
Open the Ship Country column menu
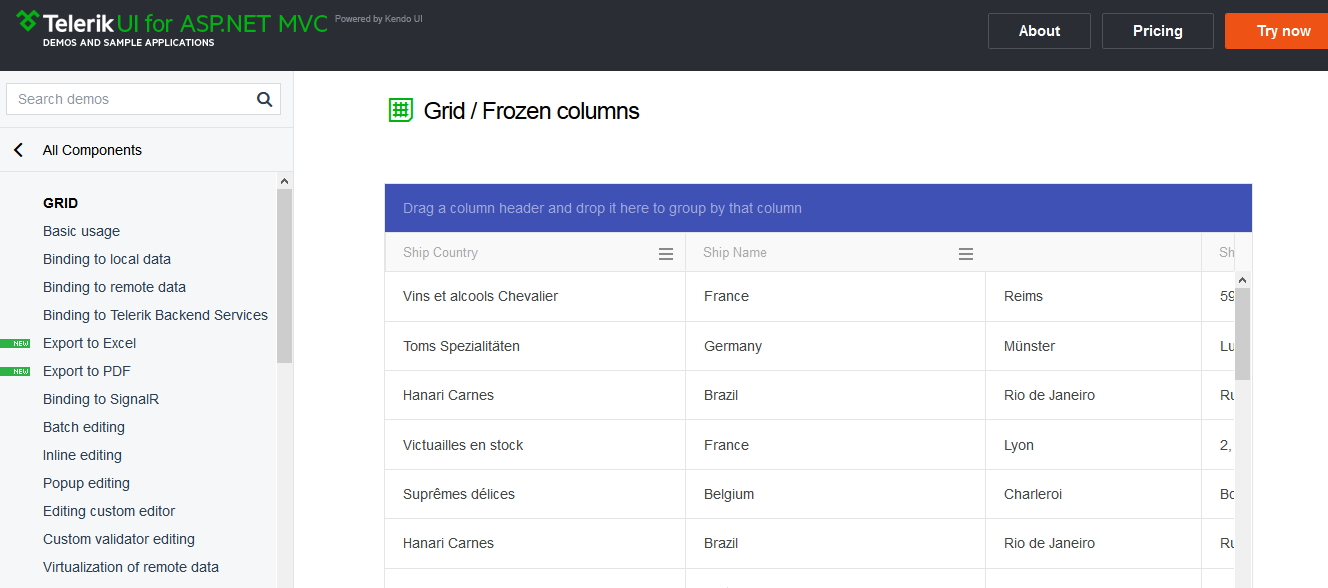point(666,254)
